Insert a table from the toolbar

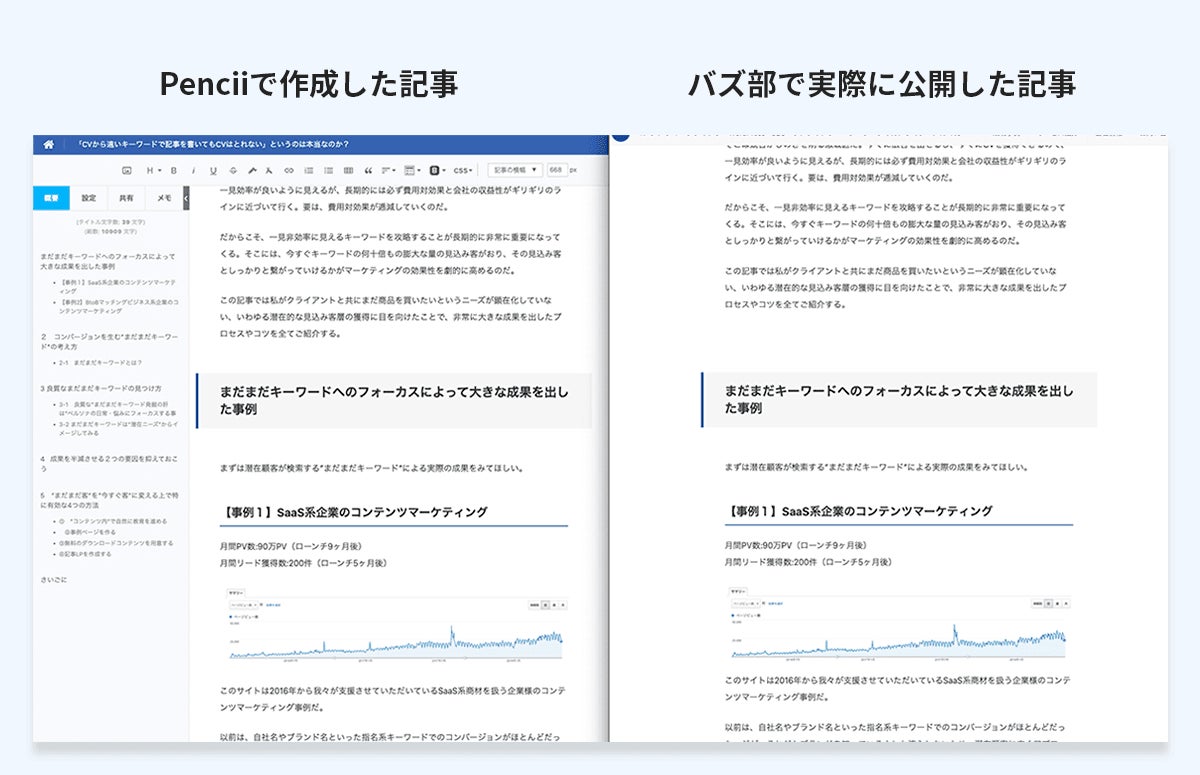point(348,171)
